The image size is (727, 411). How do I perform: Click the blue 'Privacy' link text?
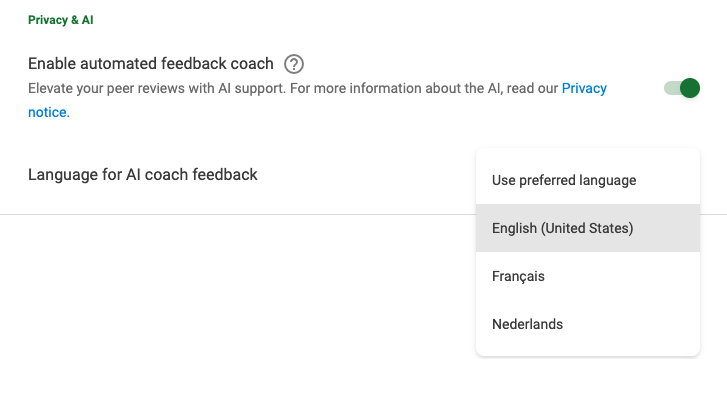[x=584, y=88]
